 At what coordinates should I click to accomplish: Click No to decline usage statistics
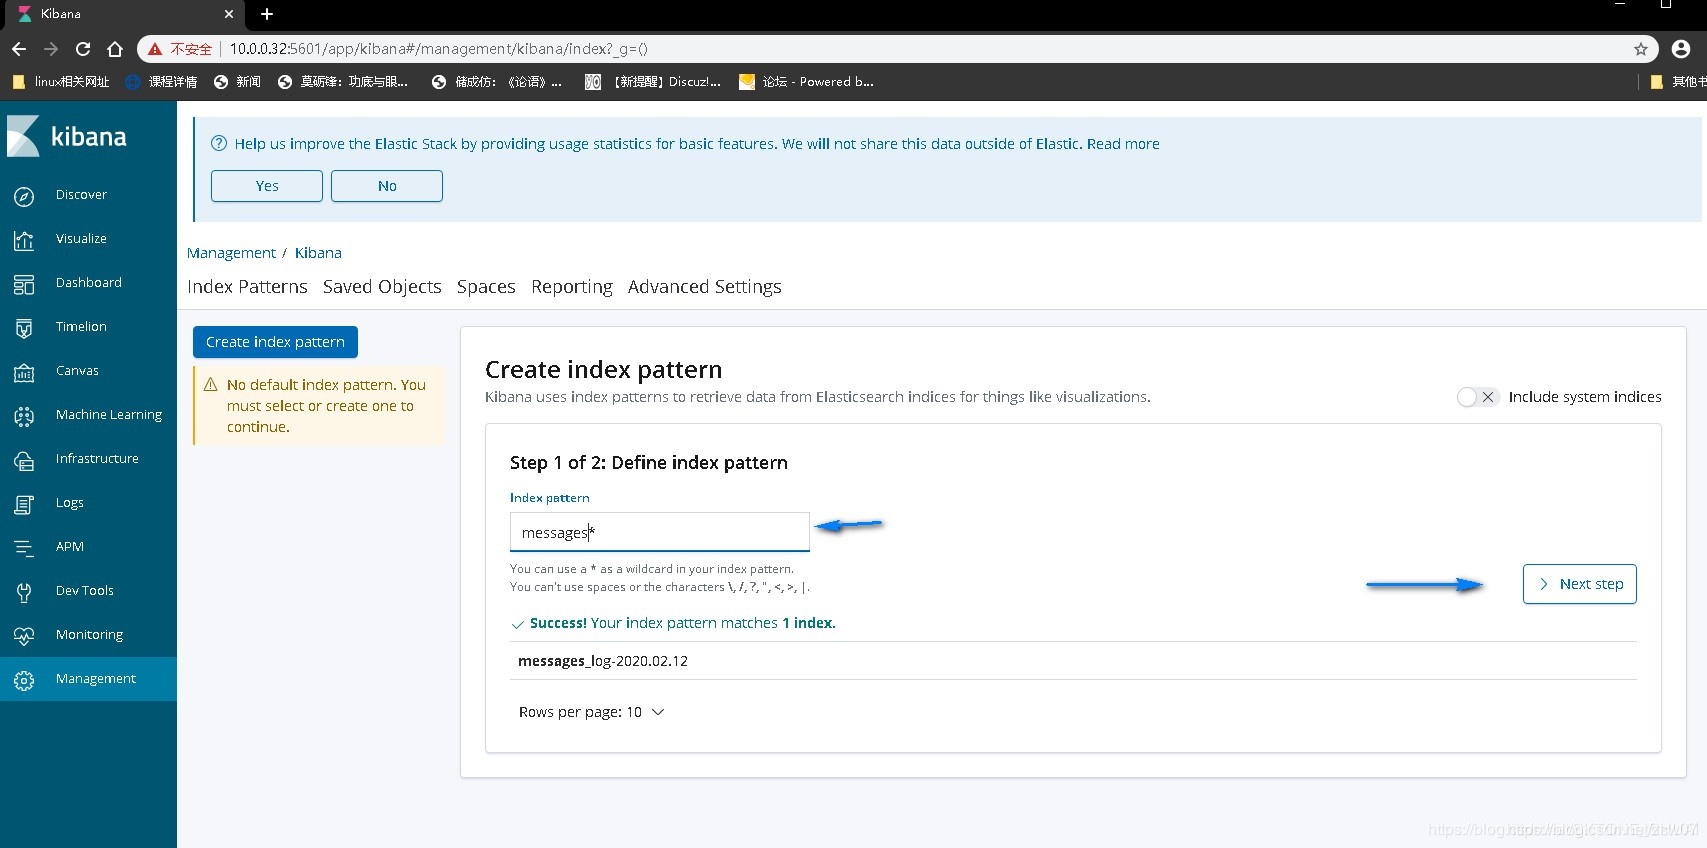(387, 186)
